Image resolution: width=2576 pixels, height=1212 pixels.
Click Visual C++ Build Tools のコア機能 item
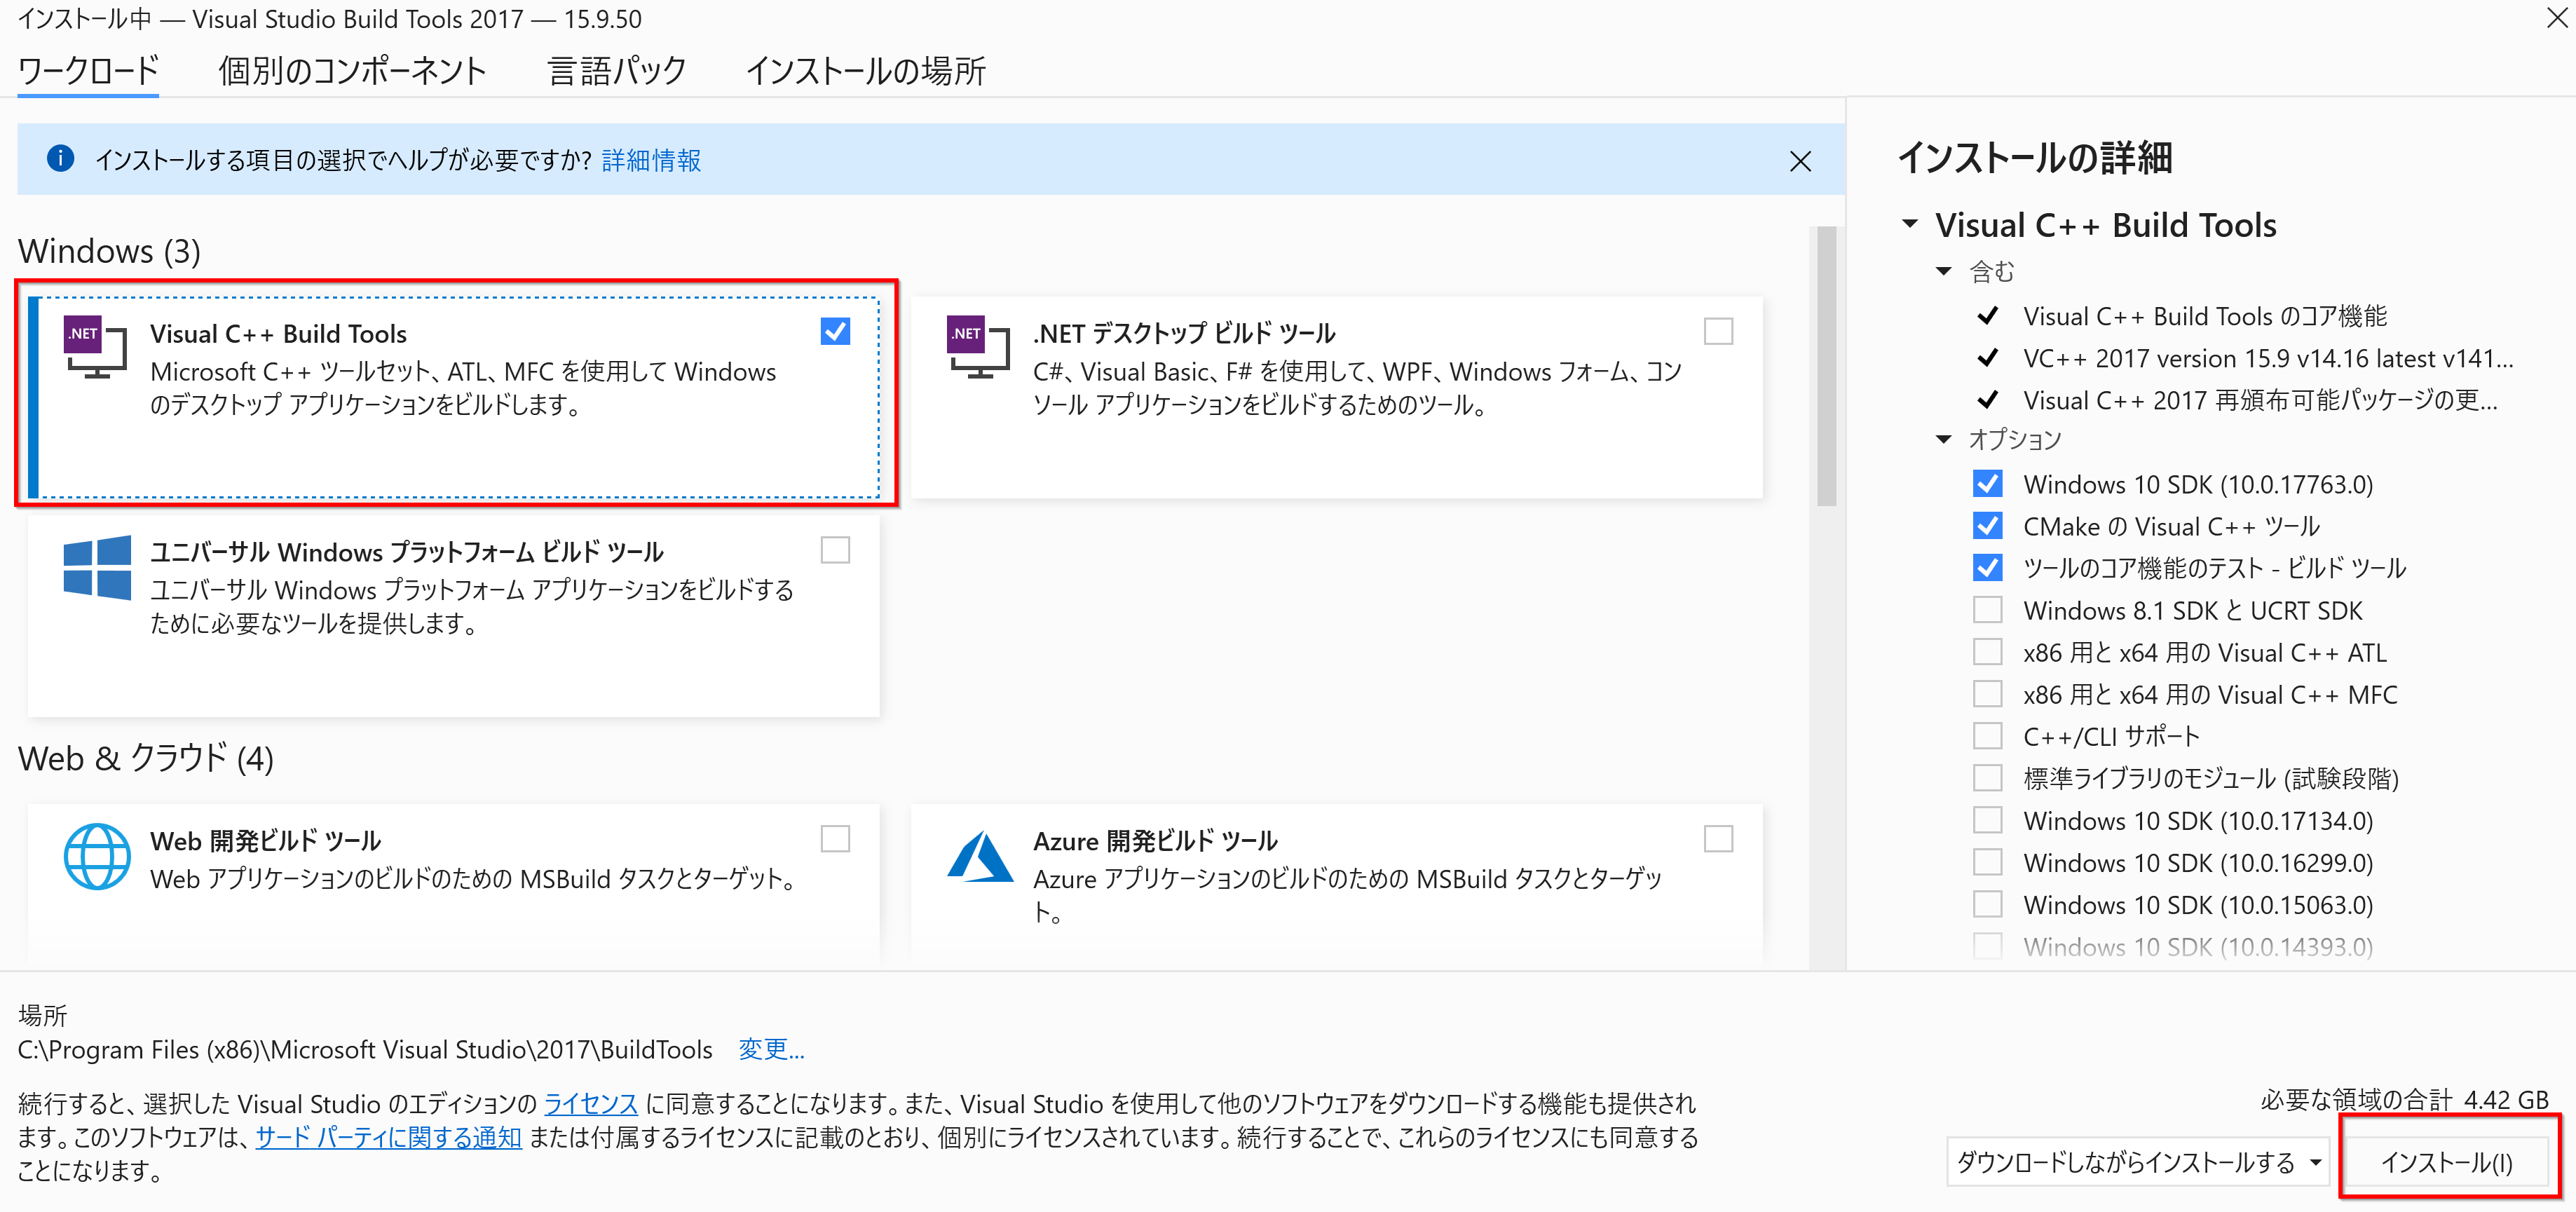(x=2205, y=316)
